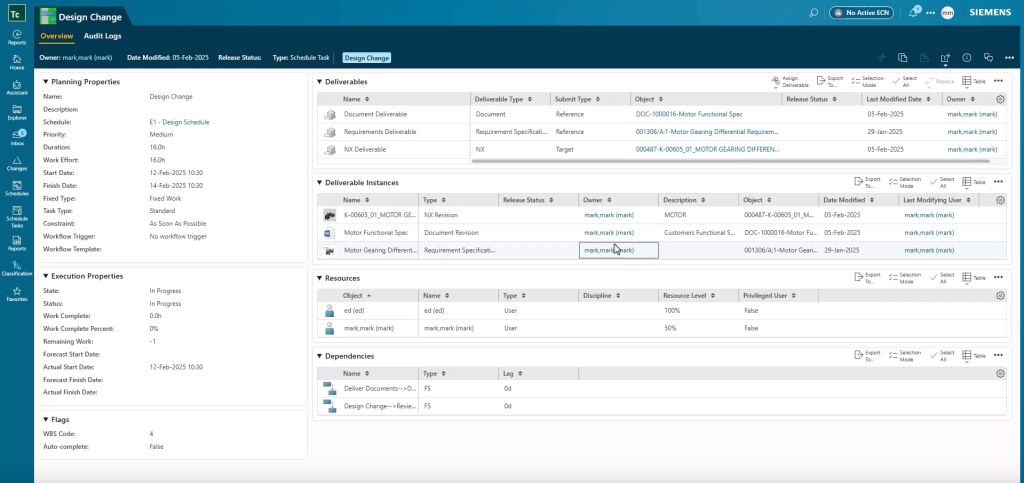Toggle Selection Mode in Deliverable Instances
This screenshot has height=483, width=1024.
point(904,182)
